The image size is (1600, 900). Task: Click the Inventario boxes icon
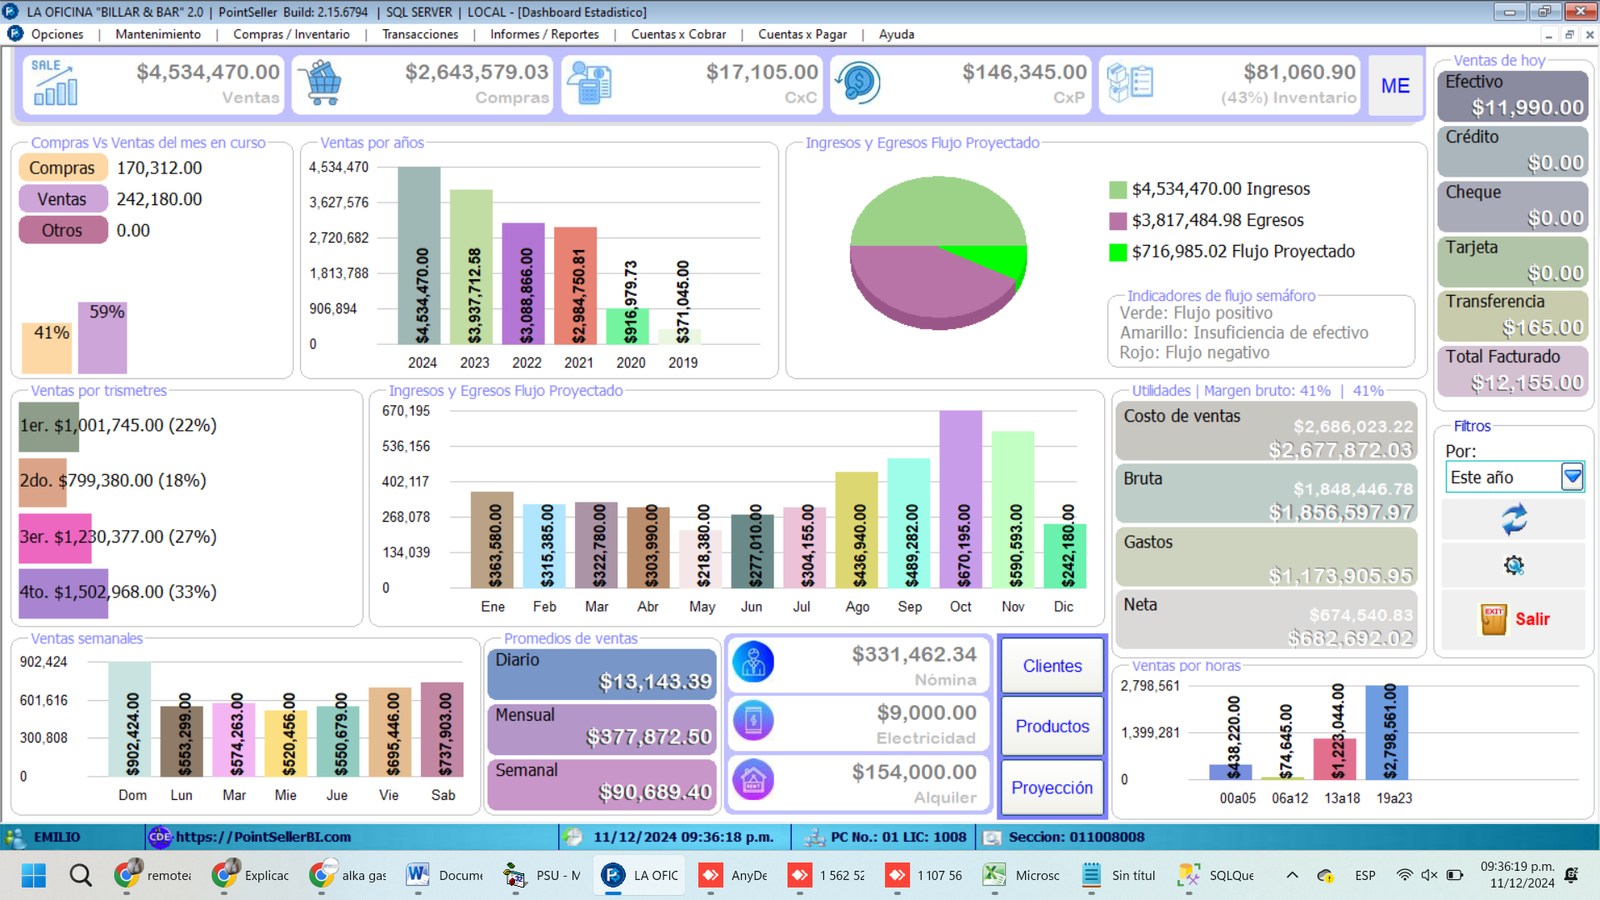click(x=1130, y=84)
